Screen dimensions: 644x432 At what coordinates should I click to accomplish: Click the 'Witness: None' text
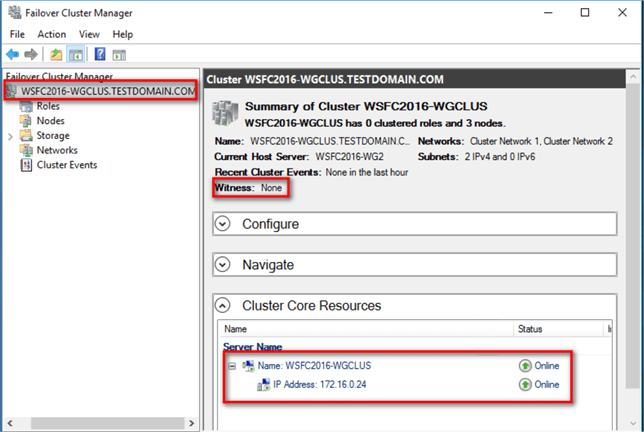click(x=248, y=188)
